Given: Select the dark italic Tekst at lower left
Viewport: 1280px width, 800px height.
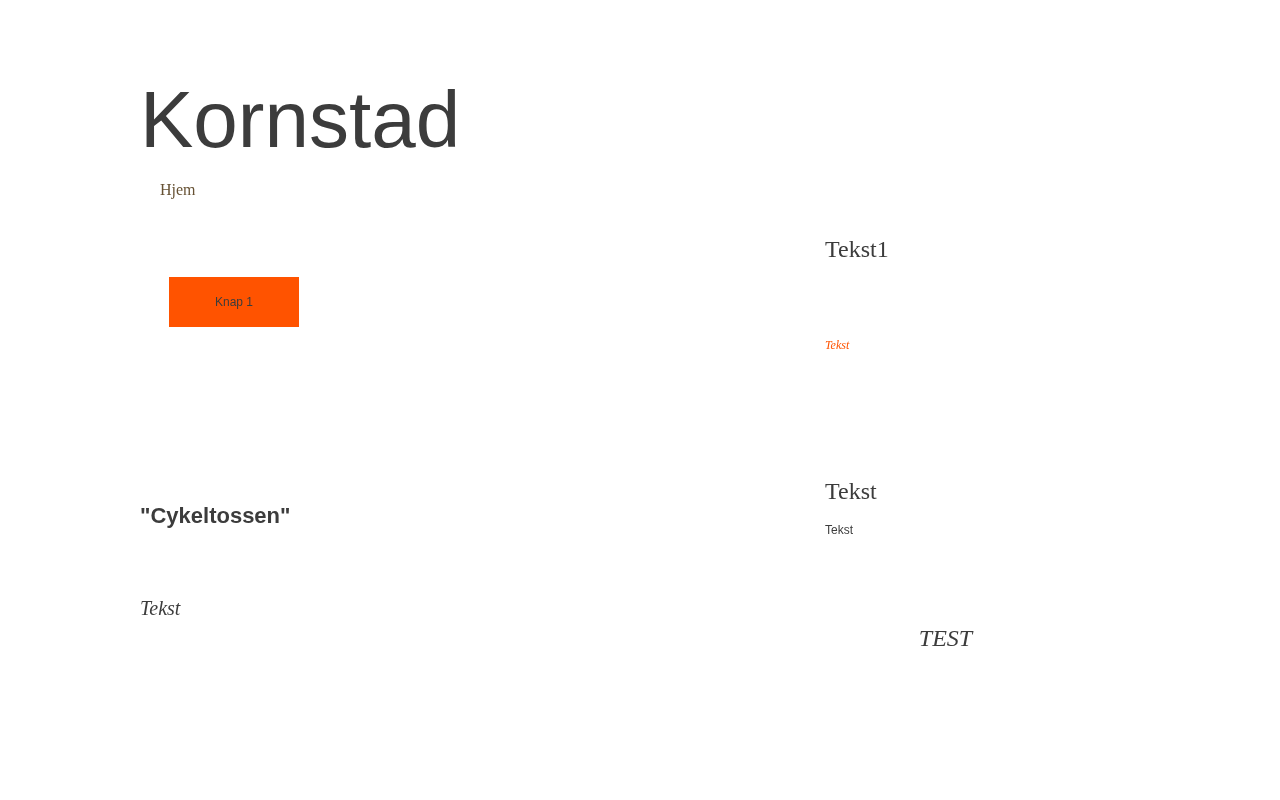Looking at the screenshot, I should 160,608.
